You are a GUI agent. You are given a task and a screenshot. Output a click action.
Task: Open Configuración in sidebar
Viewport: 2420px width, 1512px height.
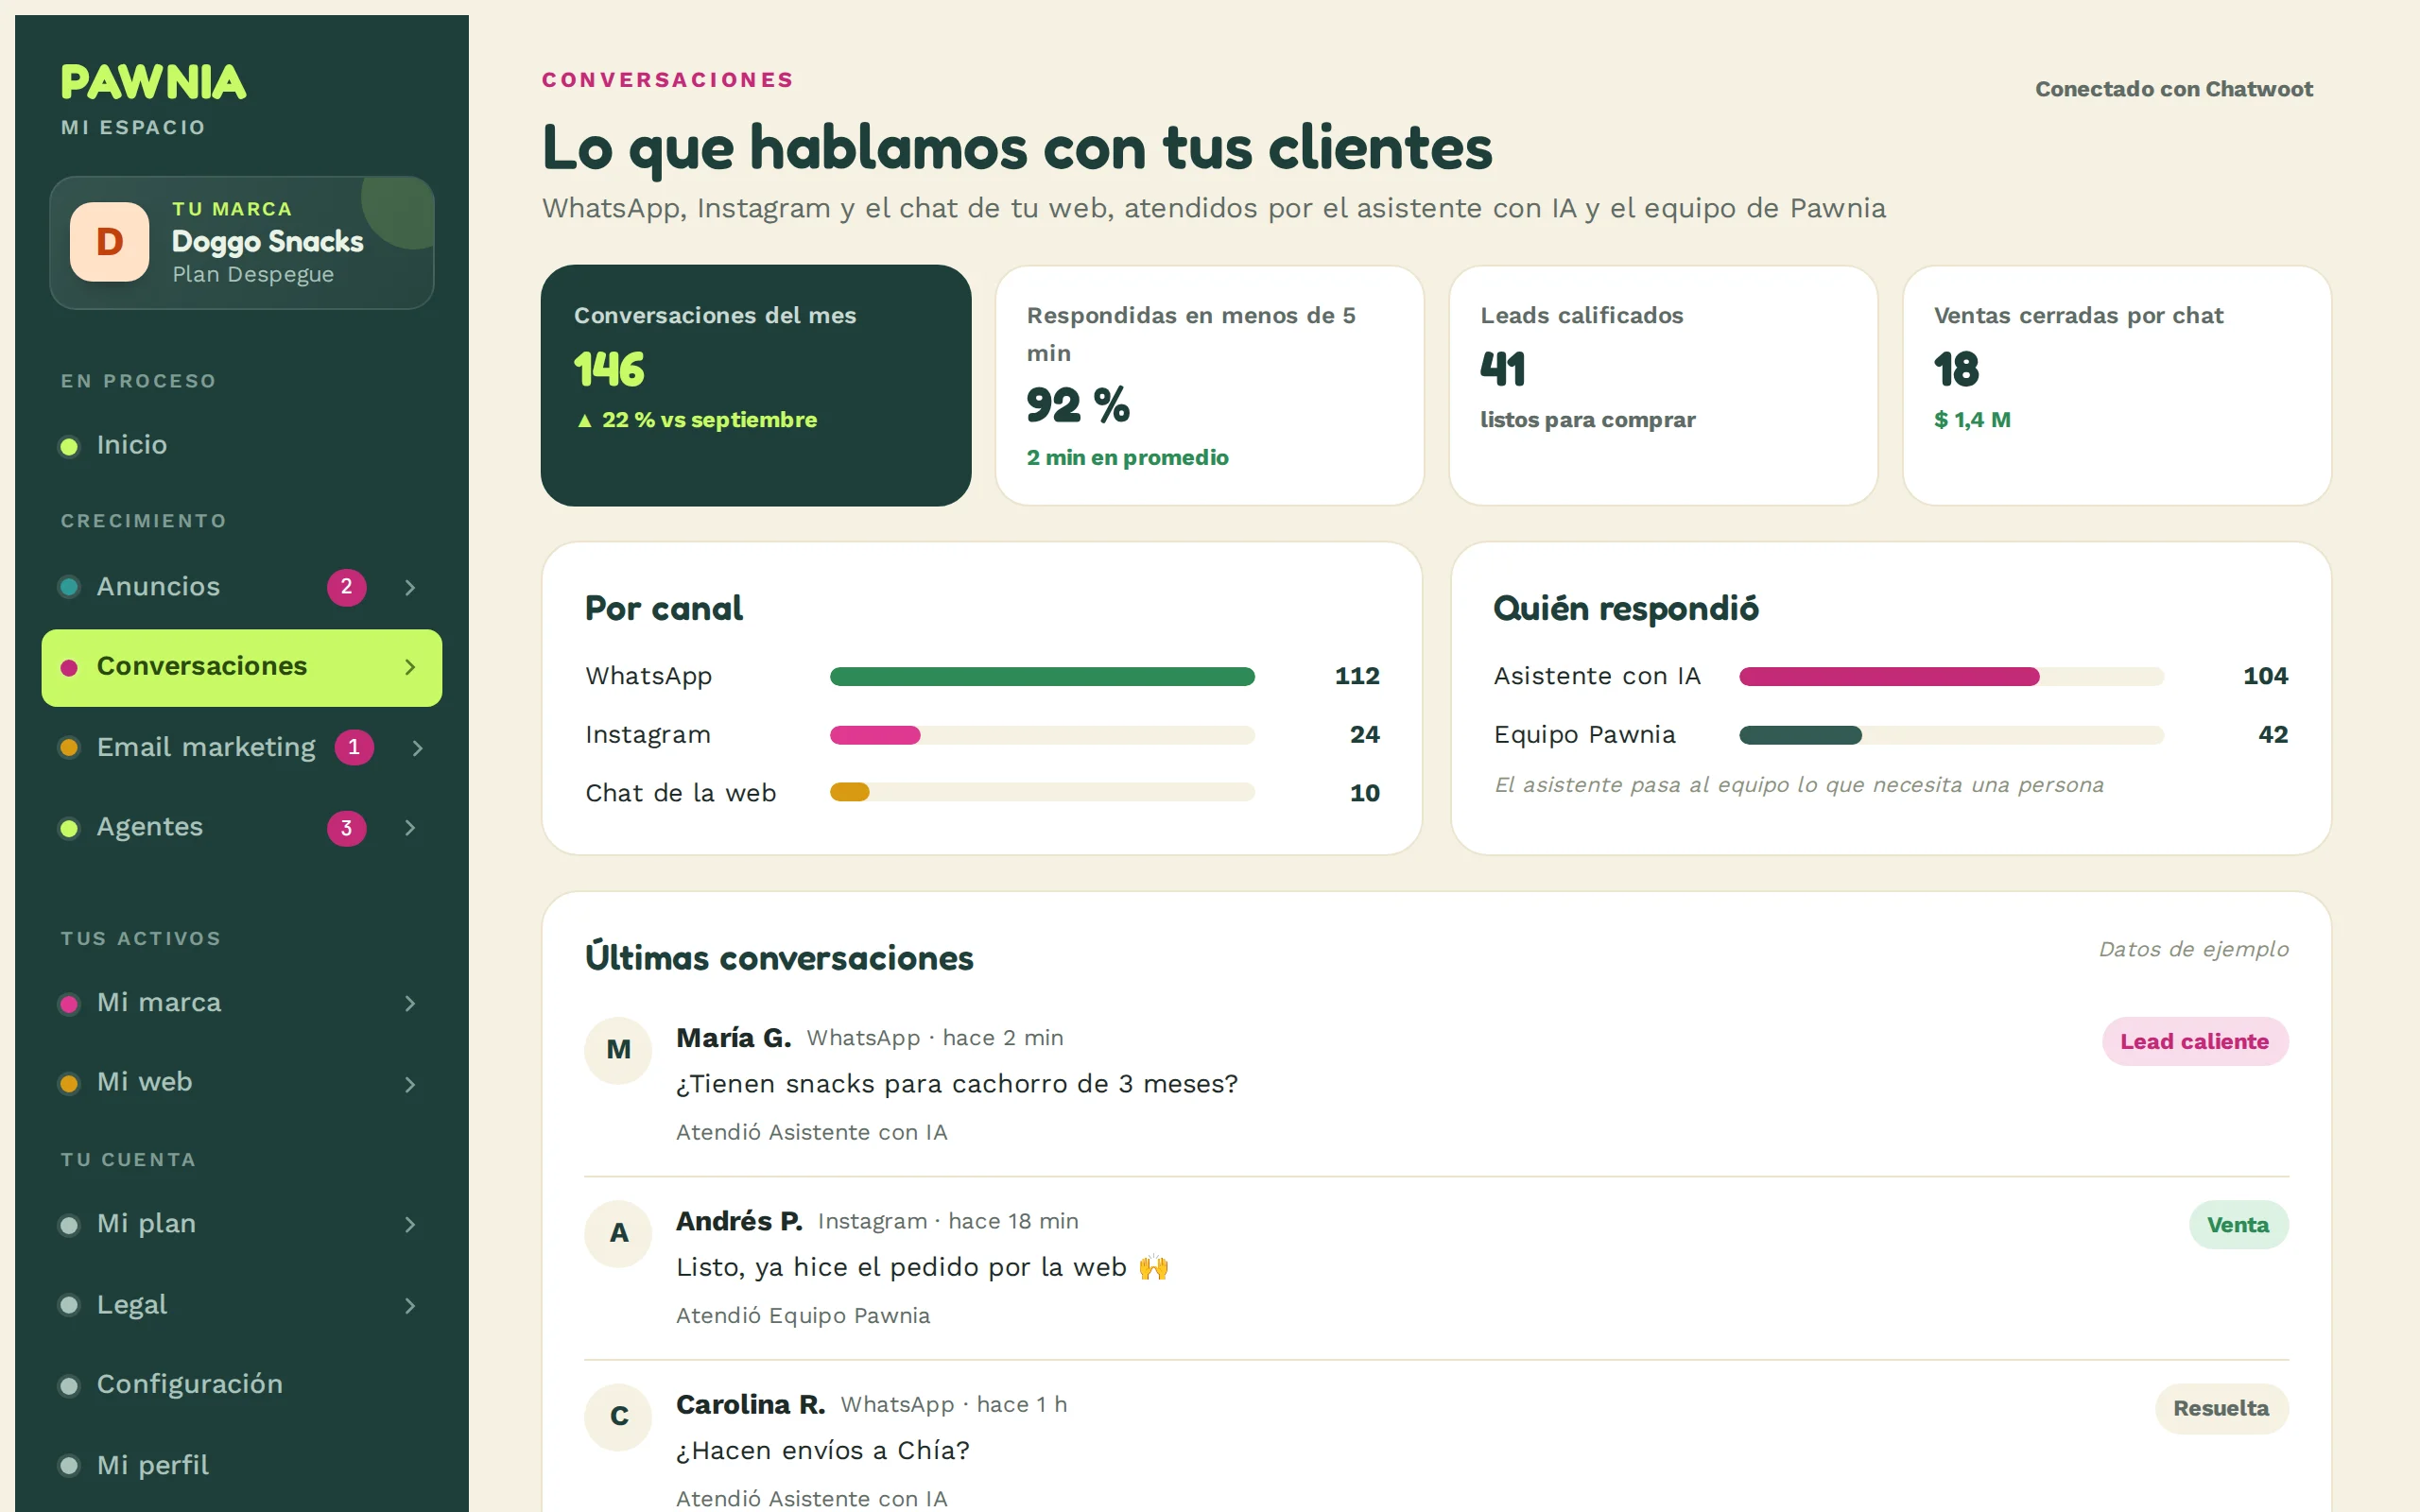pos(241,1385)
